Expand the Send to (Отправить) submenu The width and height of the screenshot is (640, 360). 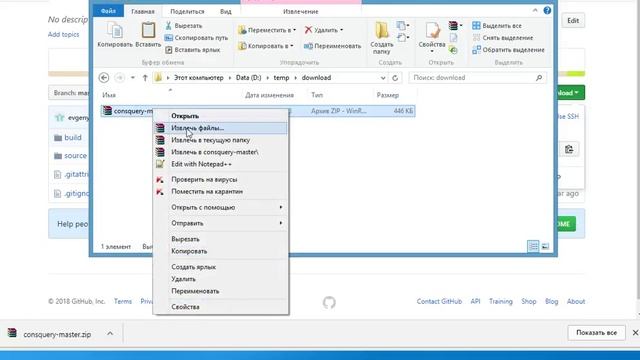(x=220, y=223)
